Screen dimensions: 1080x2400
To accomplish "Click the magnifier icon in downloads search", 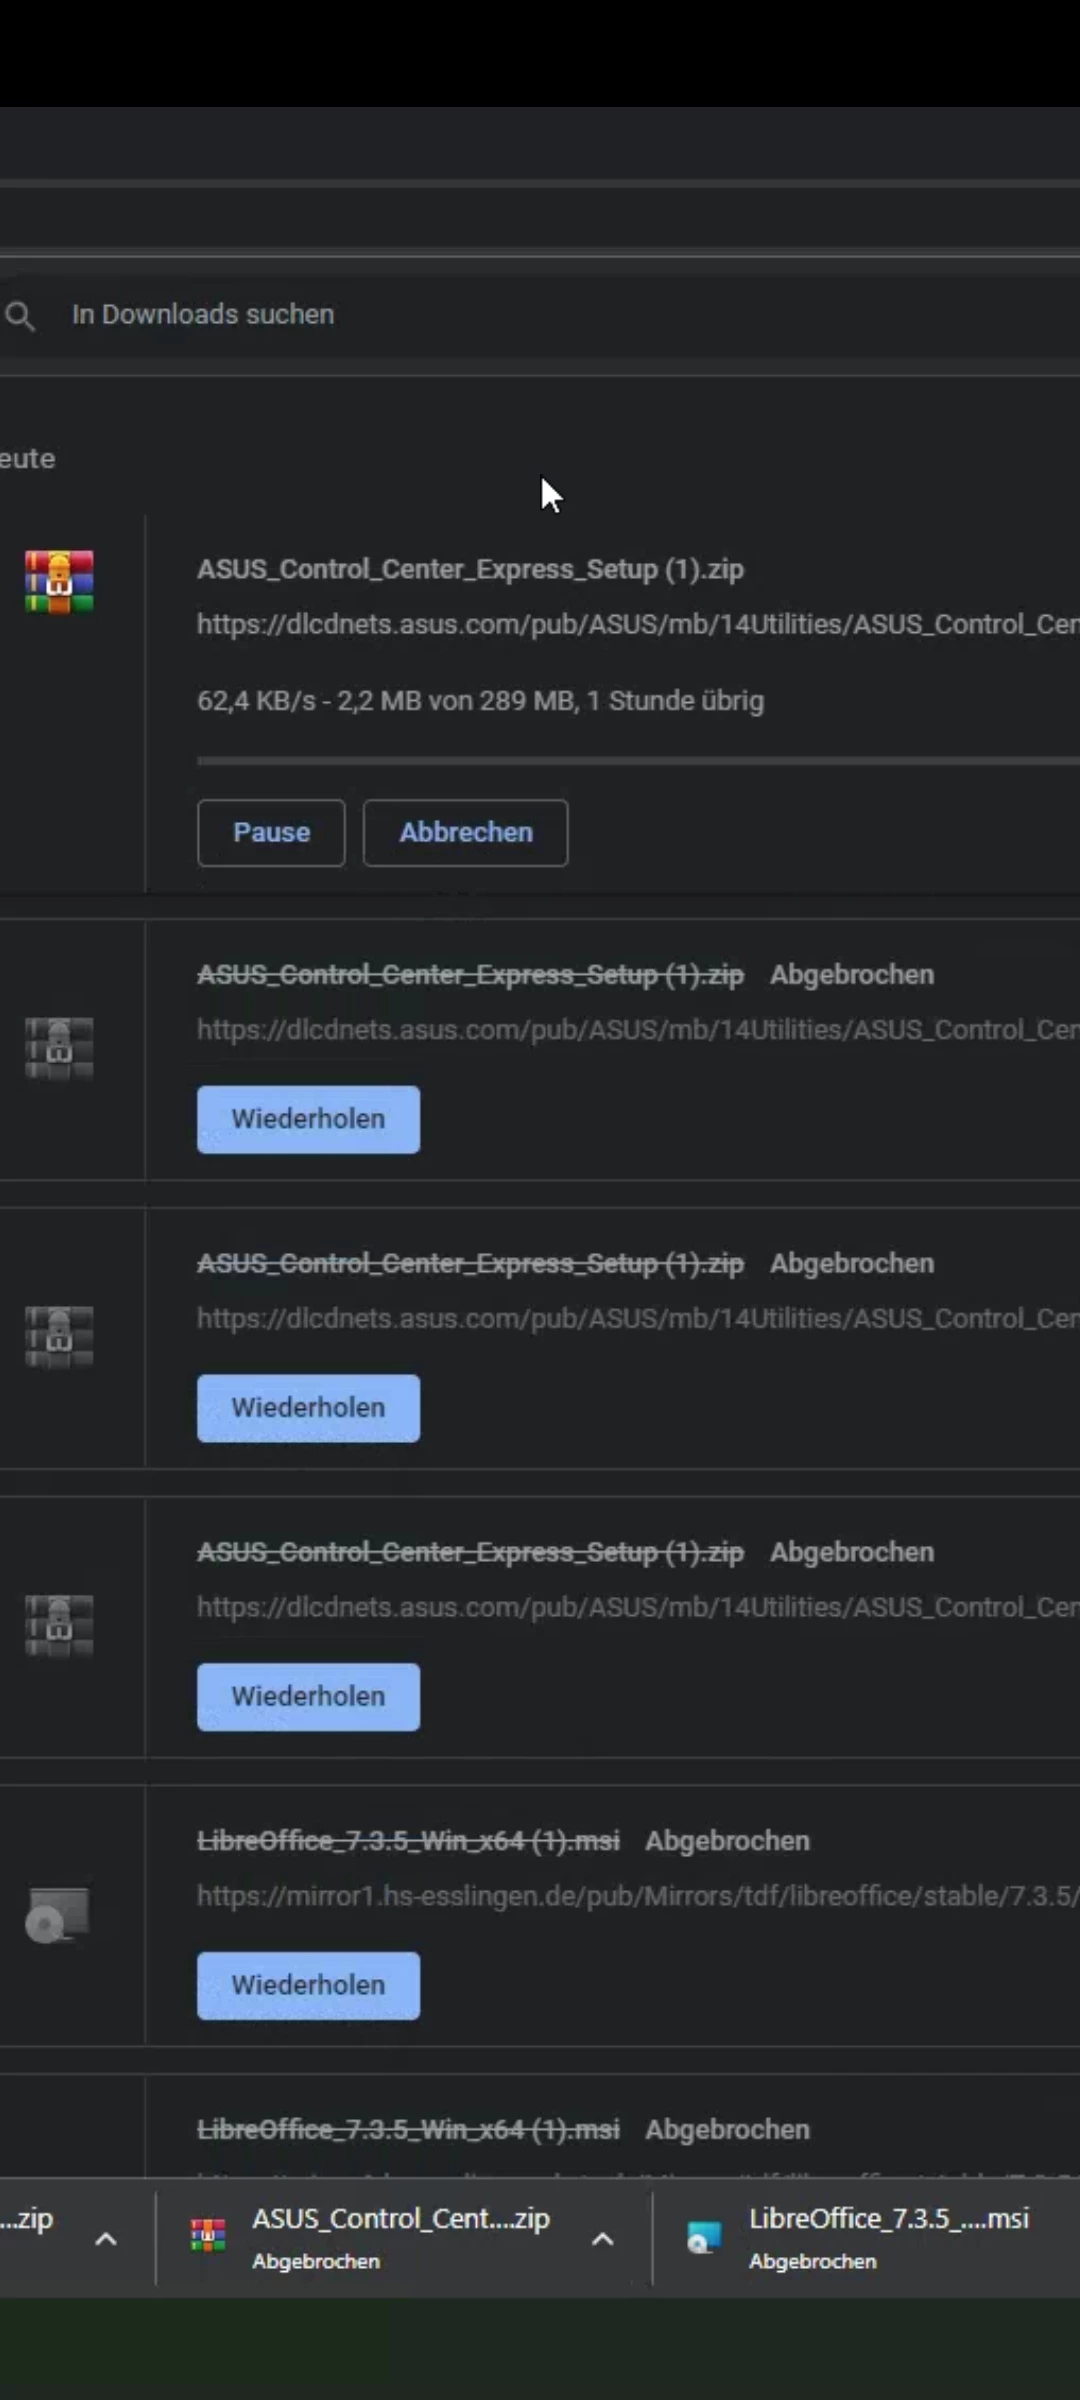I will click(x=20, y=316).
